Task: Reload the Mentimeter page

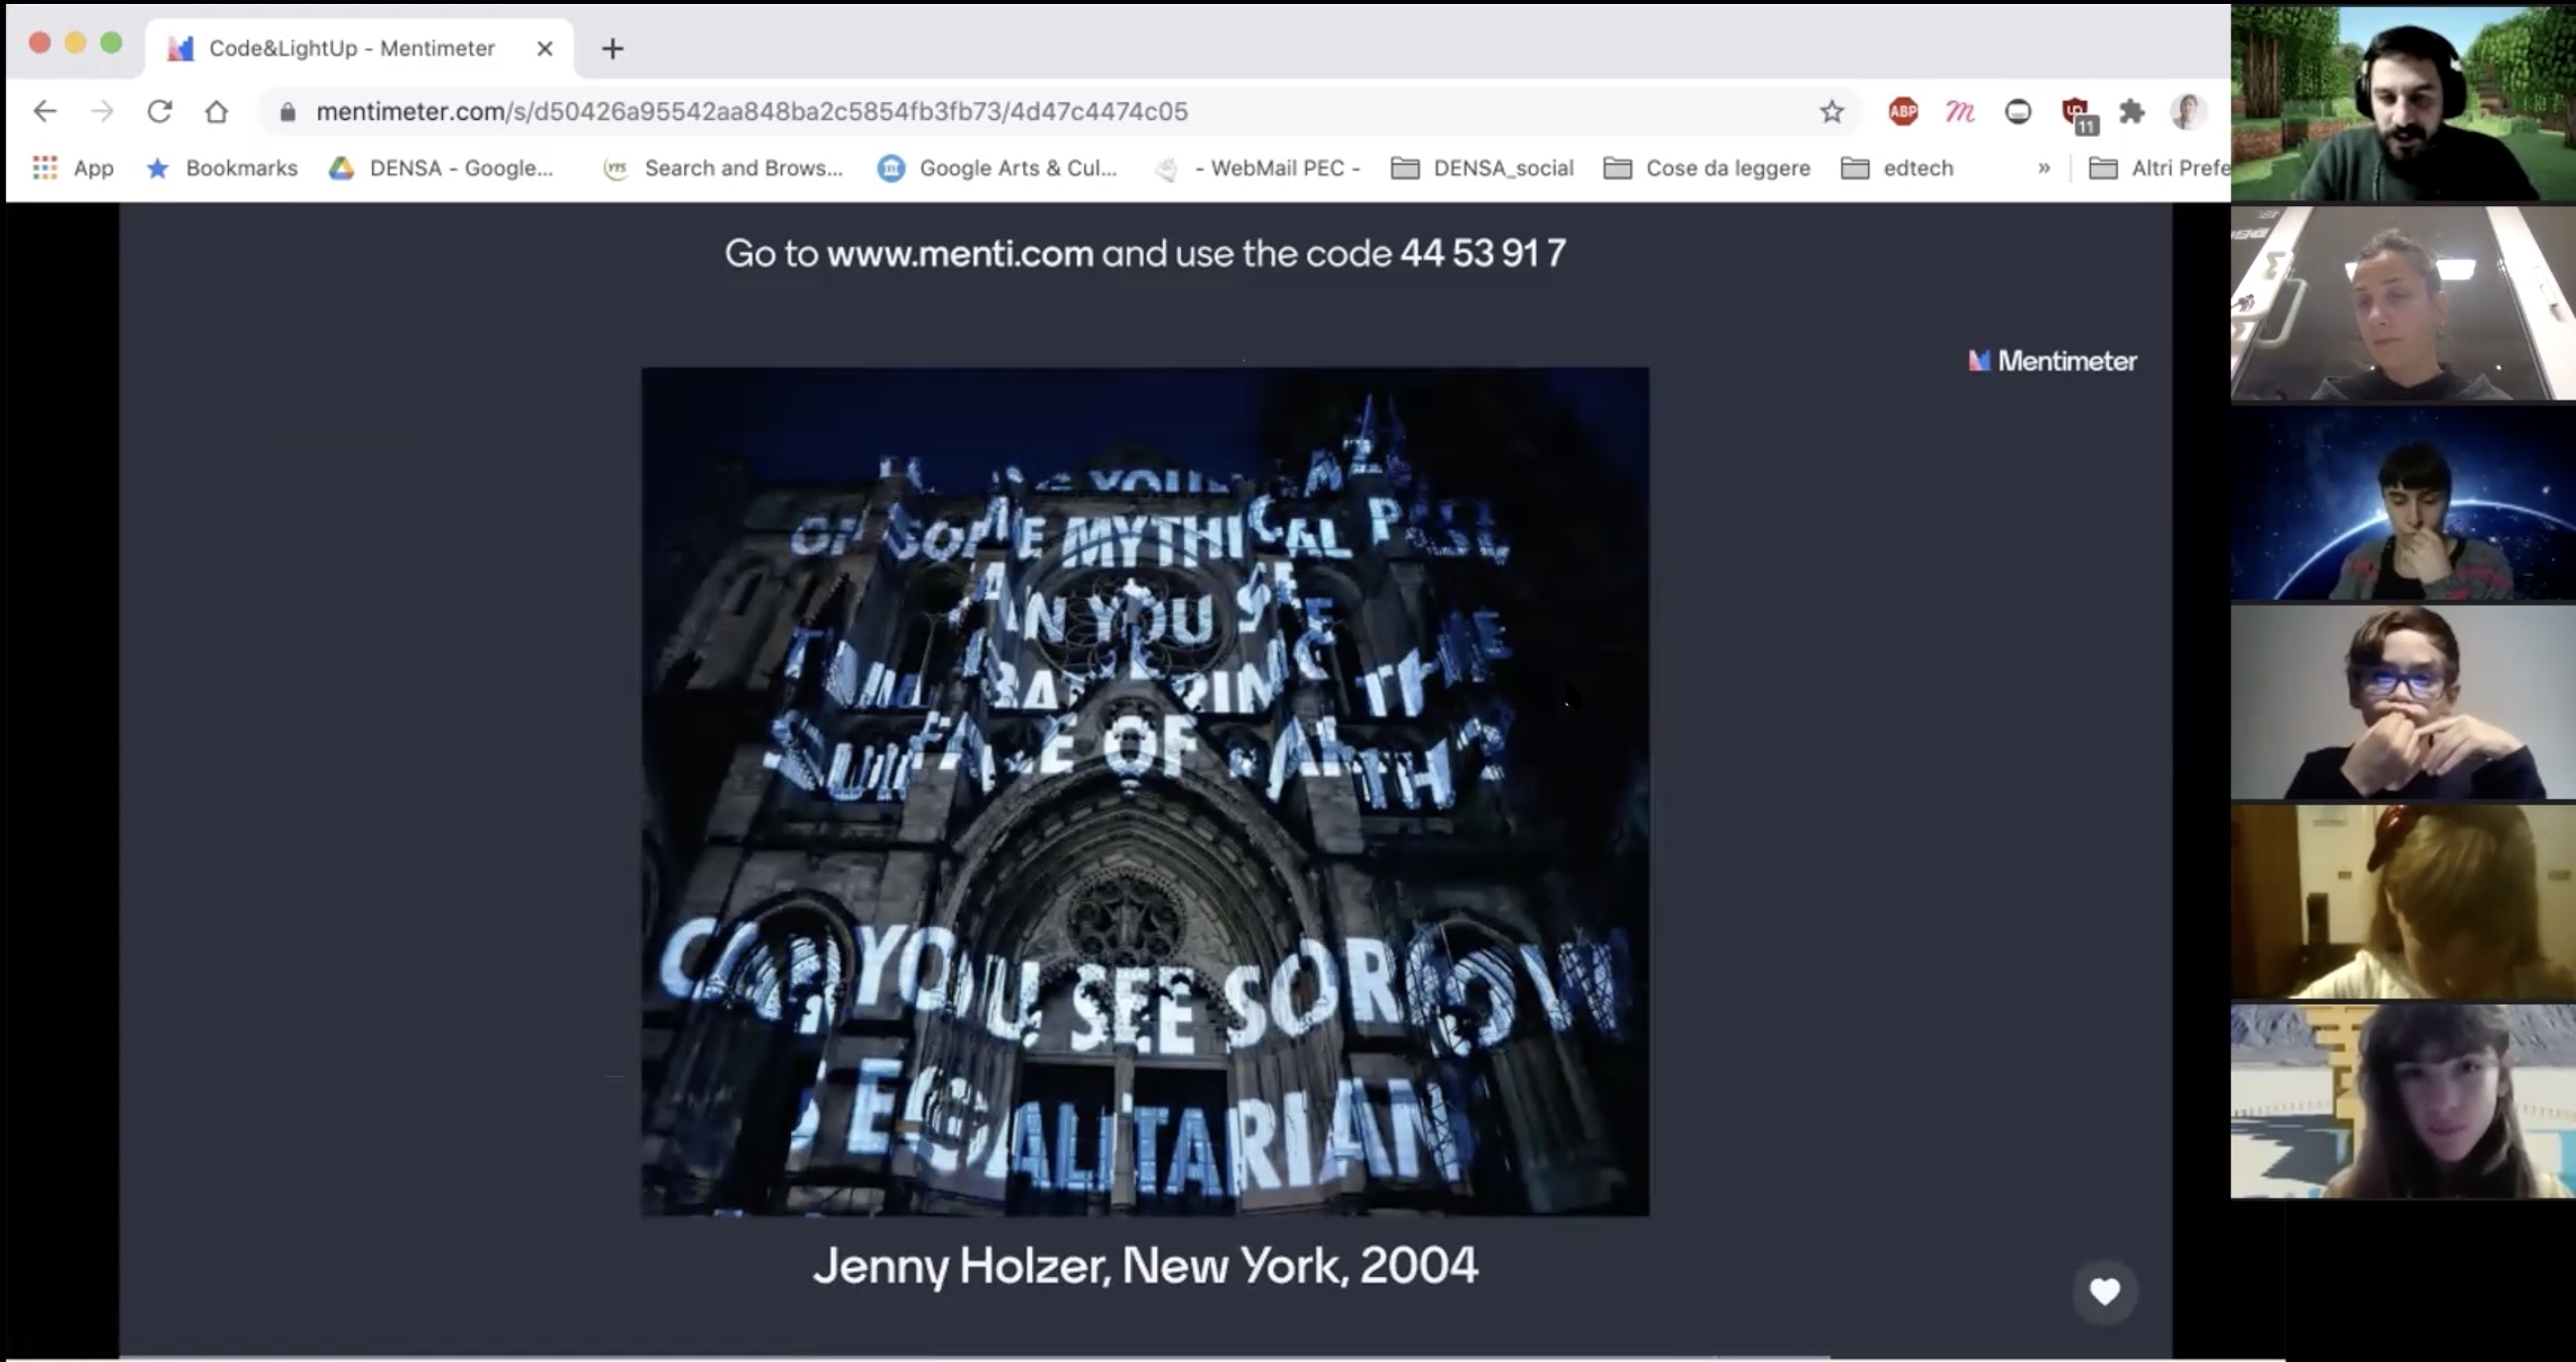Action: click(160, 111)
